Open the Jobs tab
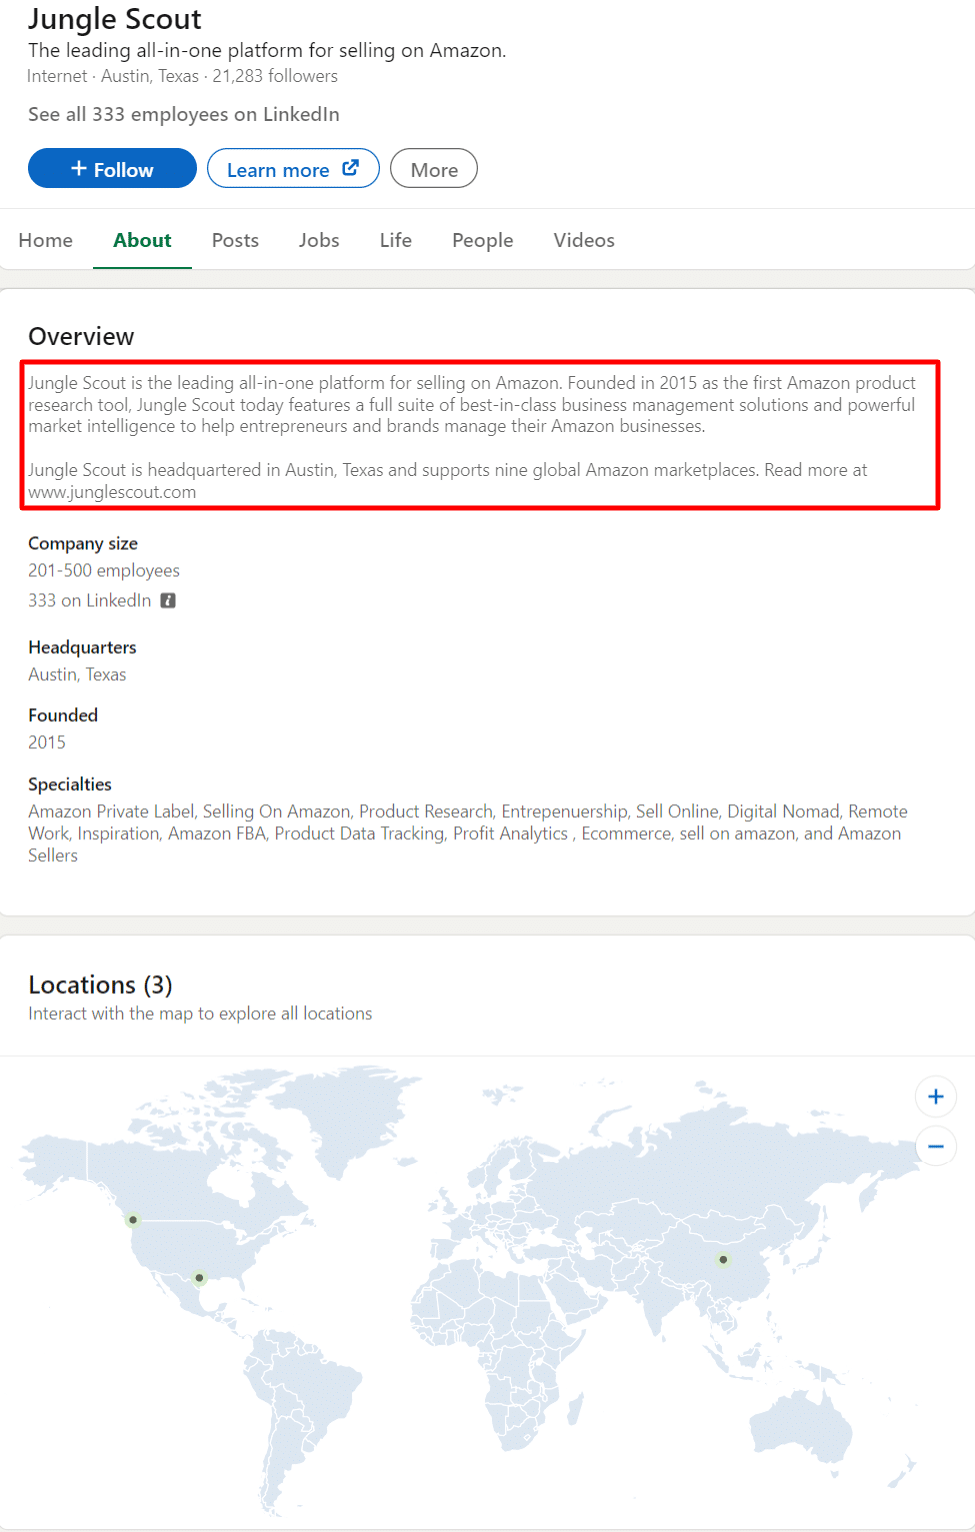The width and height of the screenshot is (975, 1532). (x=319, y=240)
